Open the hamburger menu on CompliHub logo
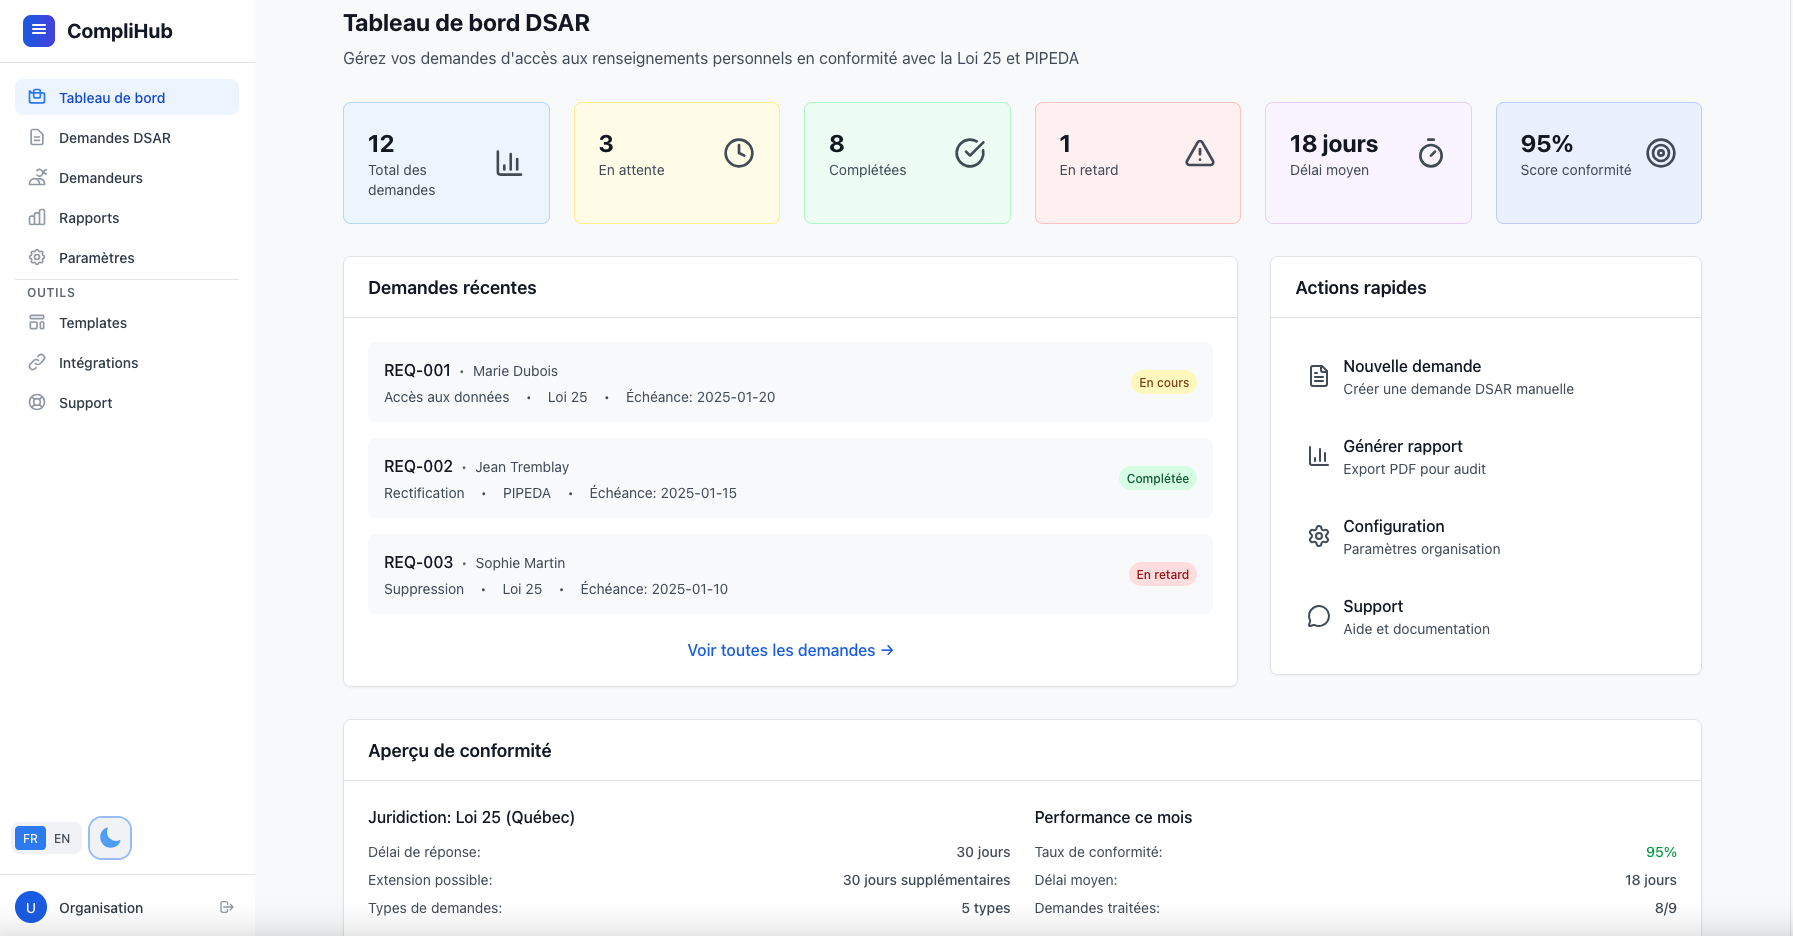 pos(38,30)
